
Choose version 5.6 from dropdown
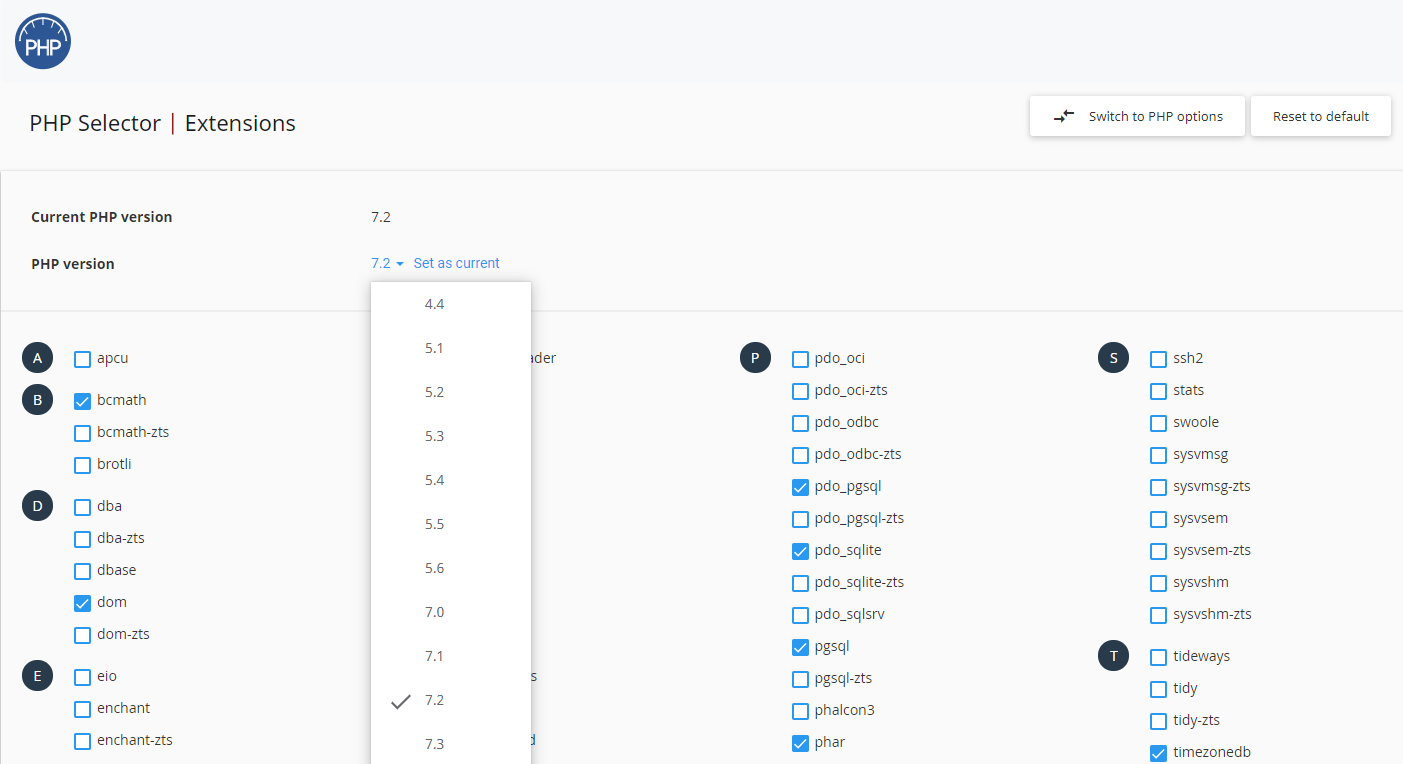451,568
